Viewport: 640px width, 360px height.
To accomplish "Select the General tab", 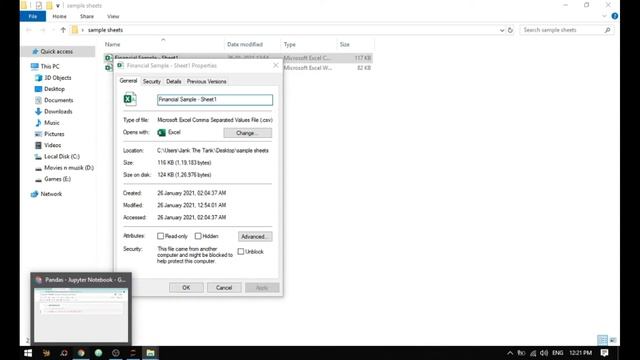I will pos(128,81).
